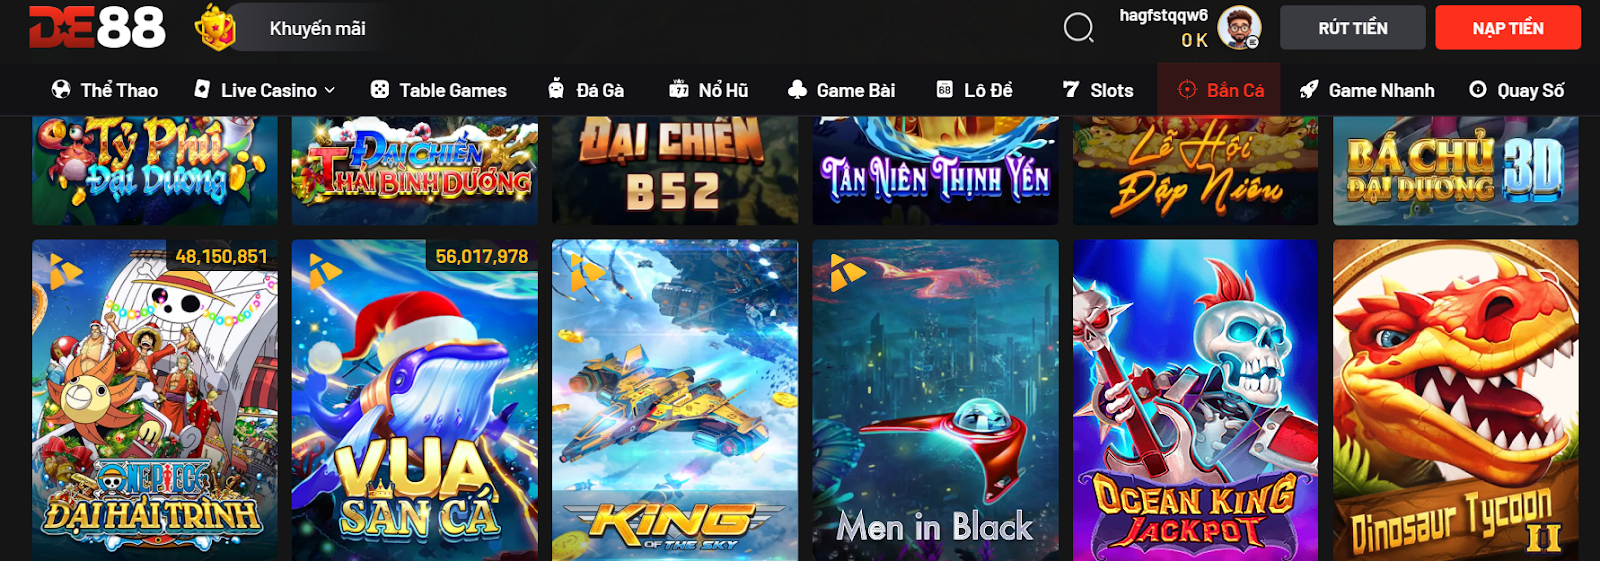
Task: Open the search magnifier icon
Action: pyautogui.click(x=1078, y=28)
